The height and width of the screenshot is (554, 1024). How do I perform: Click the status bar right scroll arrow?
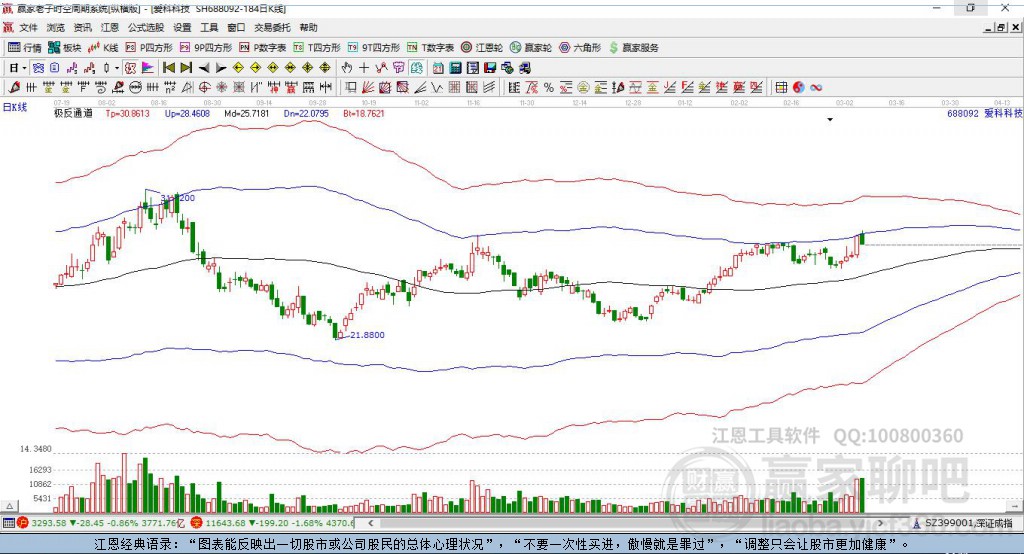click(x=881, y=523)
